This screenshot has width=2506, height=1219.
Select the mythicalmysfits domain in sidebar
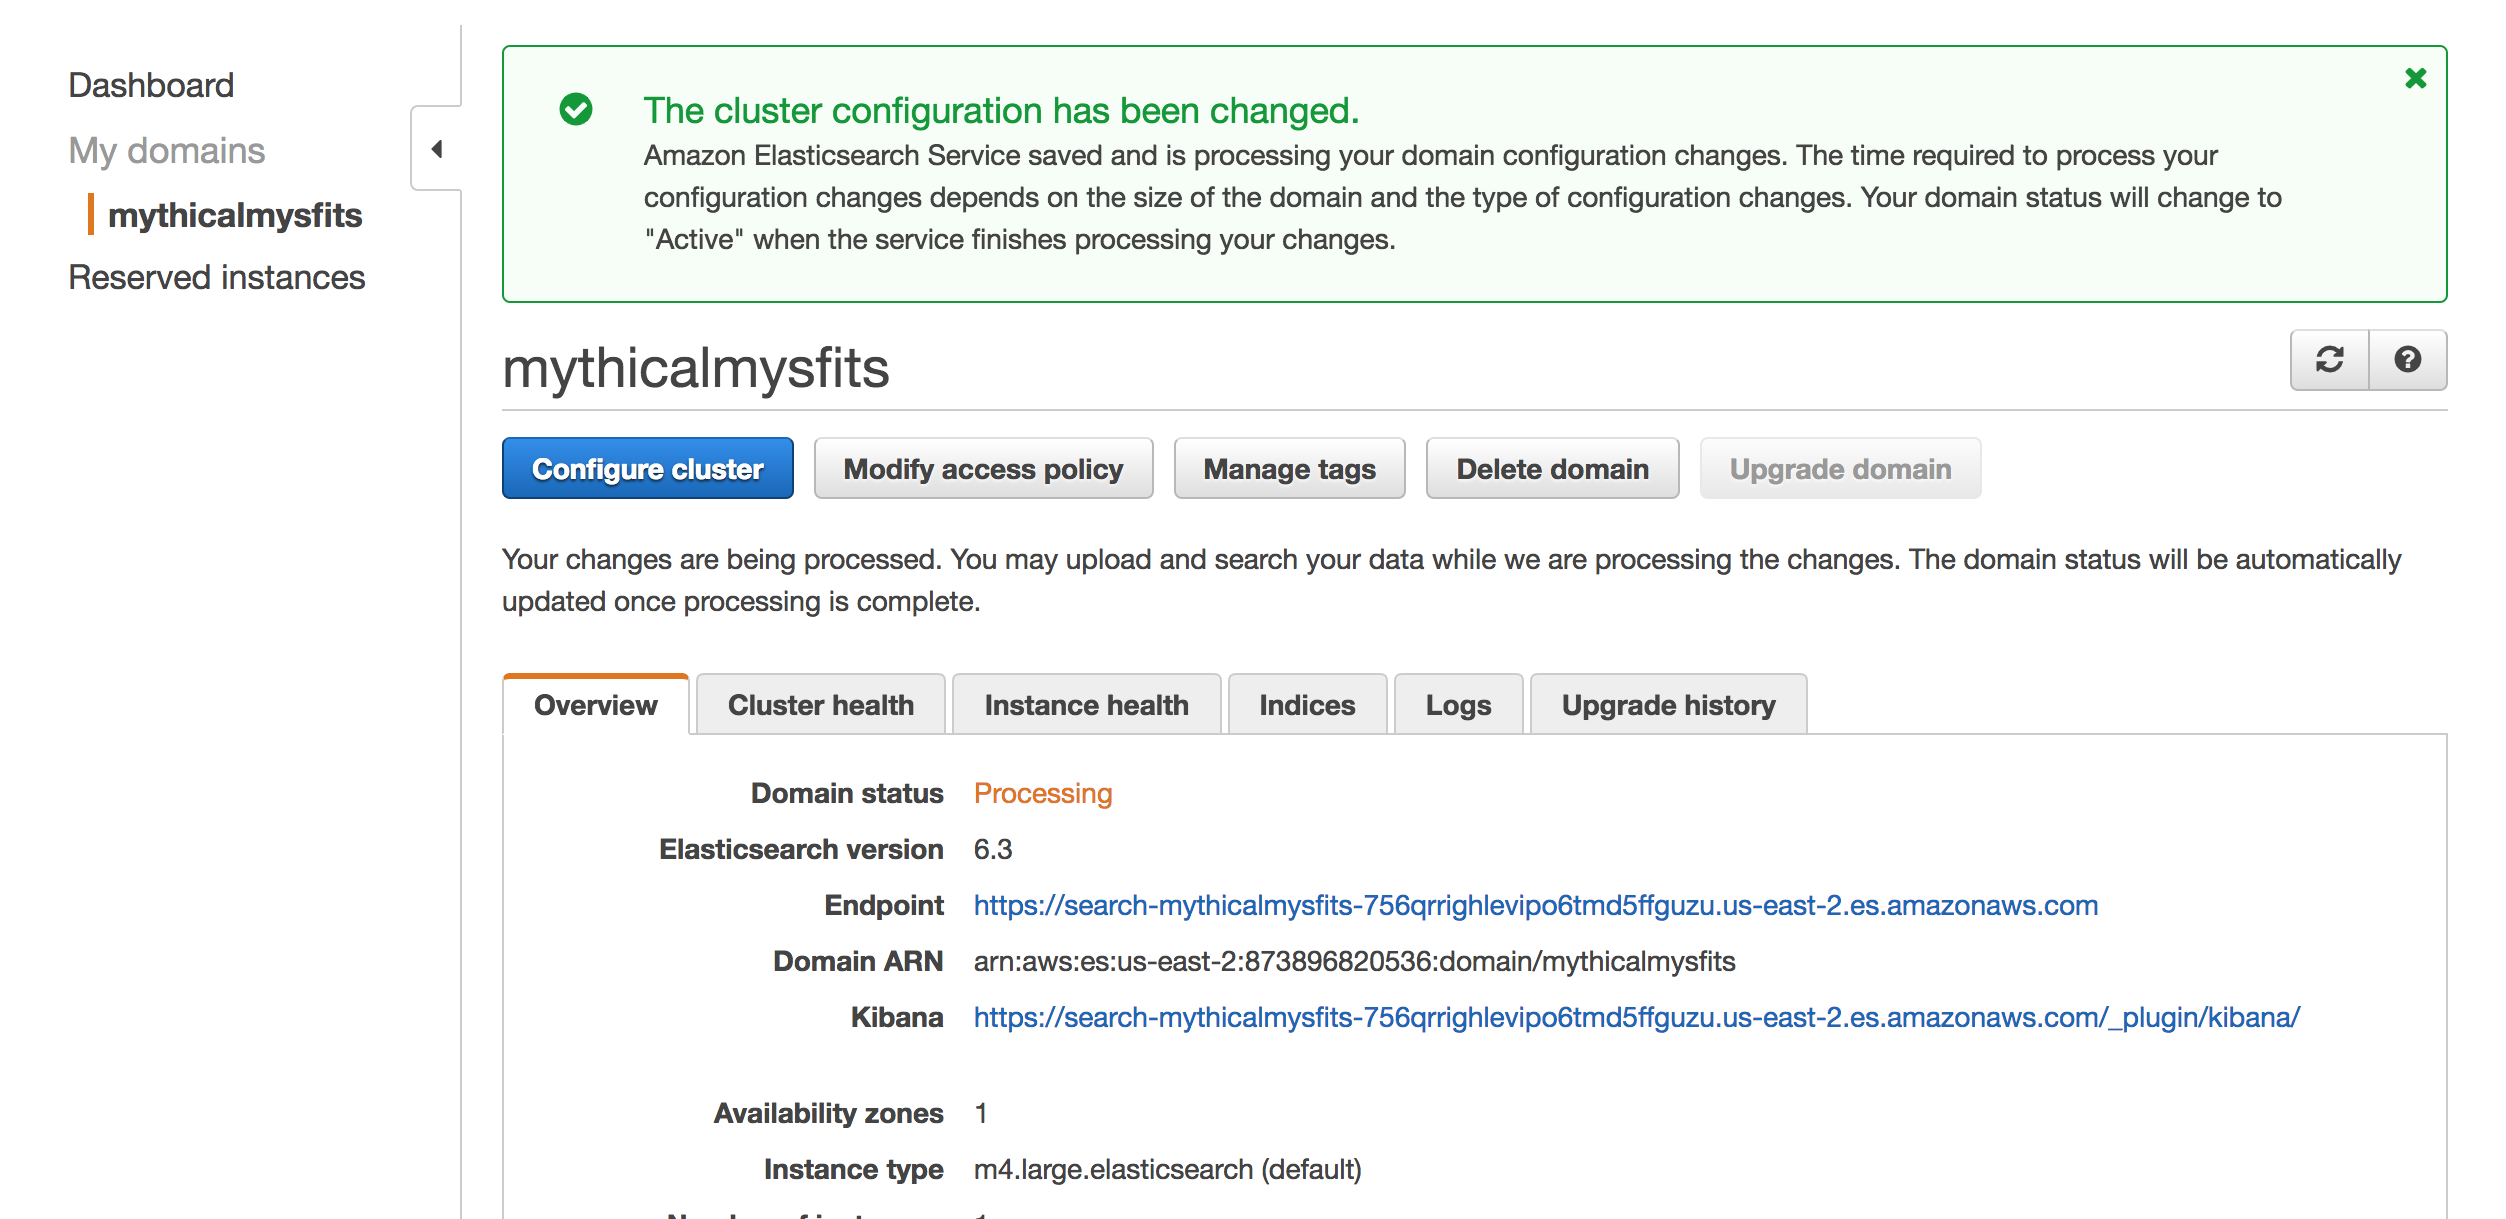[x=235, y=215]
